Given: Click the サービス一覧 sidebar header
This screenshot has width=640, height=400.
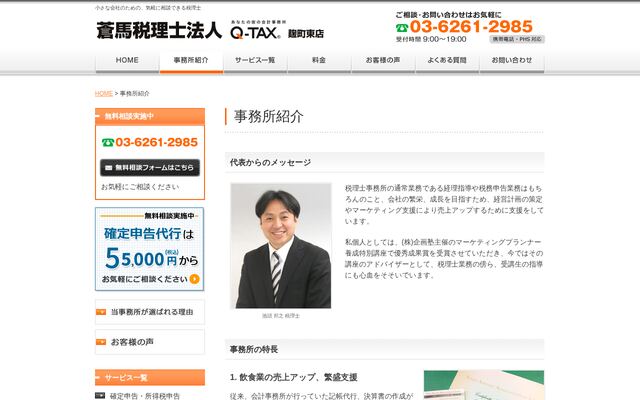Looking at the screenshot, I should [x=150, y=378].
